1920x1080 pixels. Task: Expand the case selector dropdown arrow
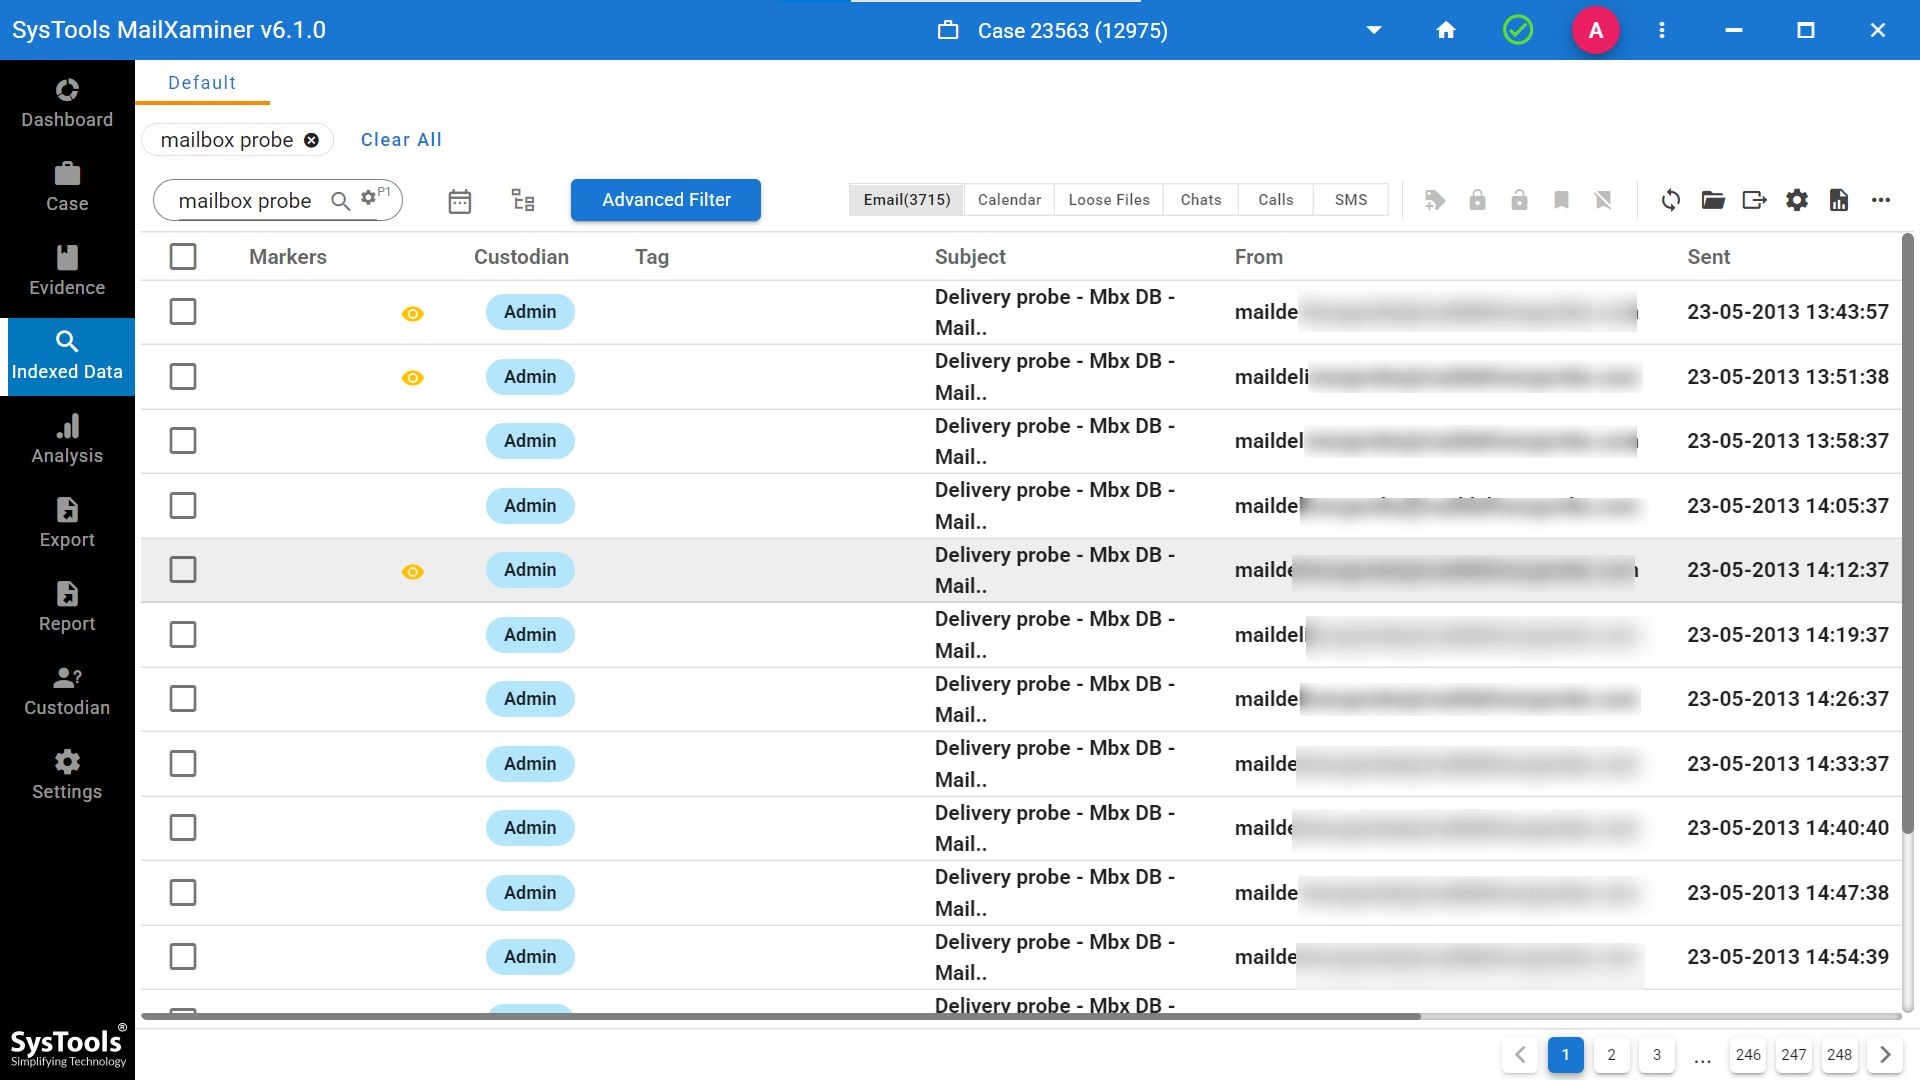pos(1374,30)
